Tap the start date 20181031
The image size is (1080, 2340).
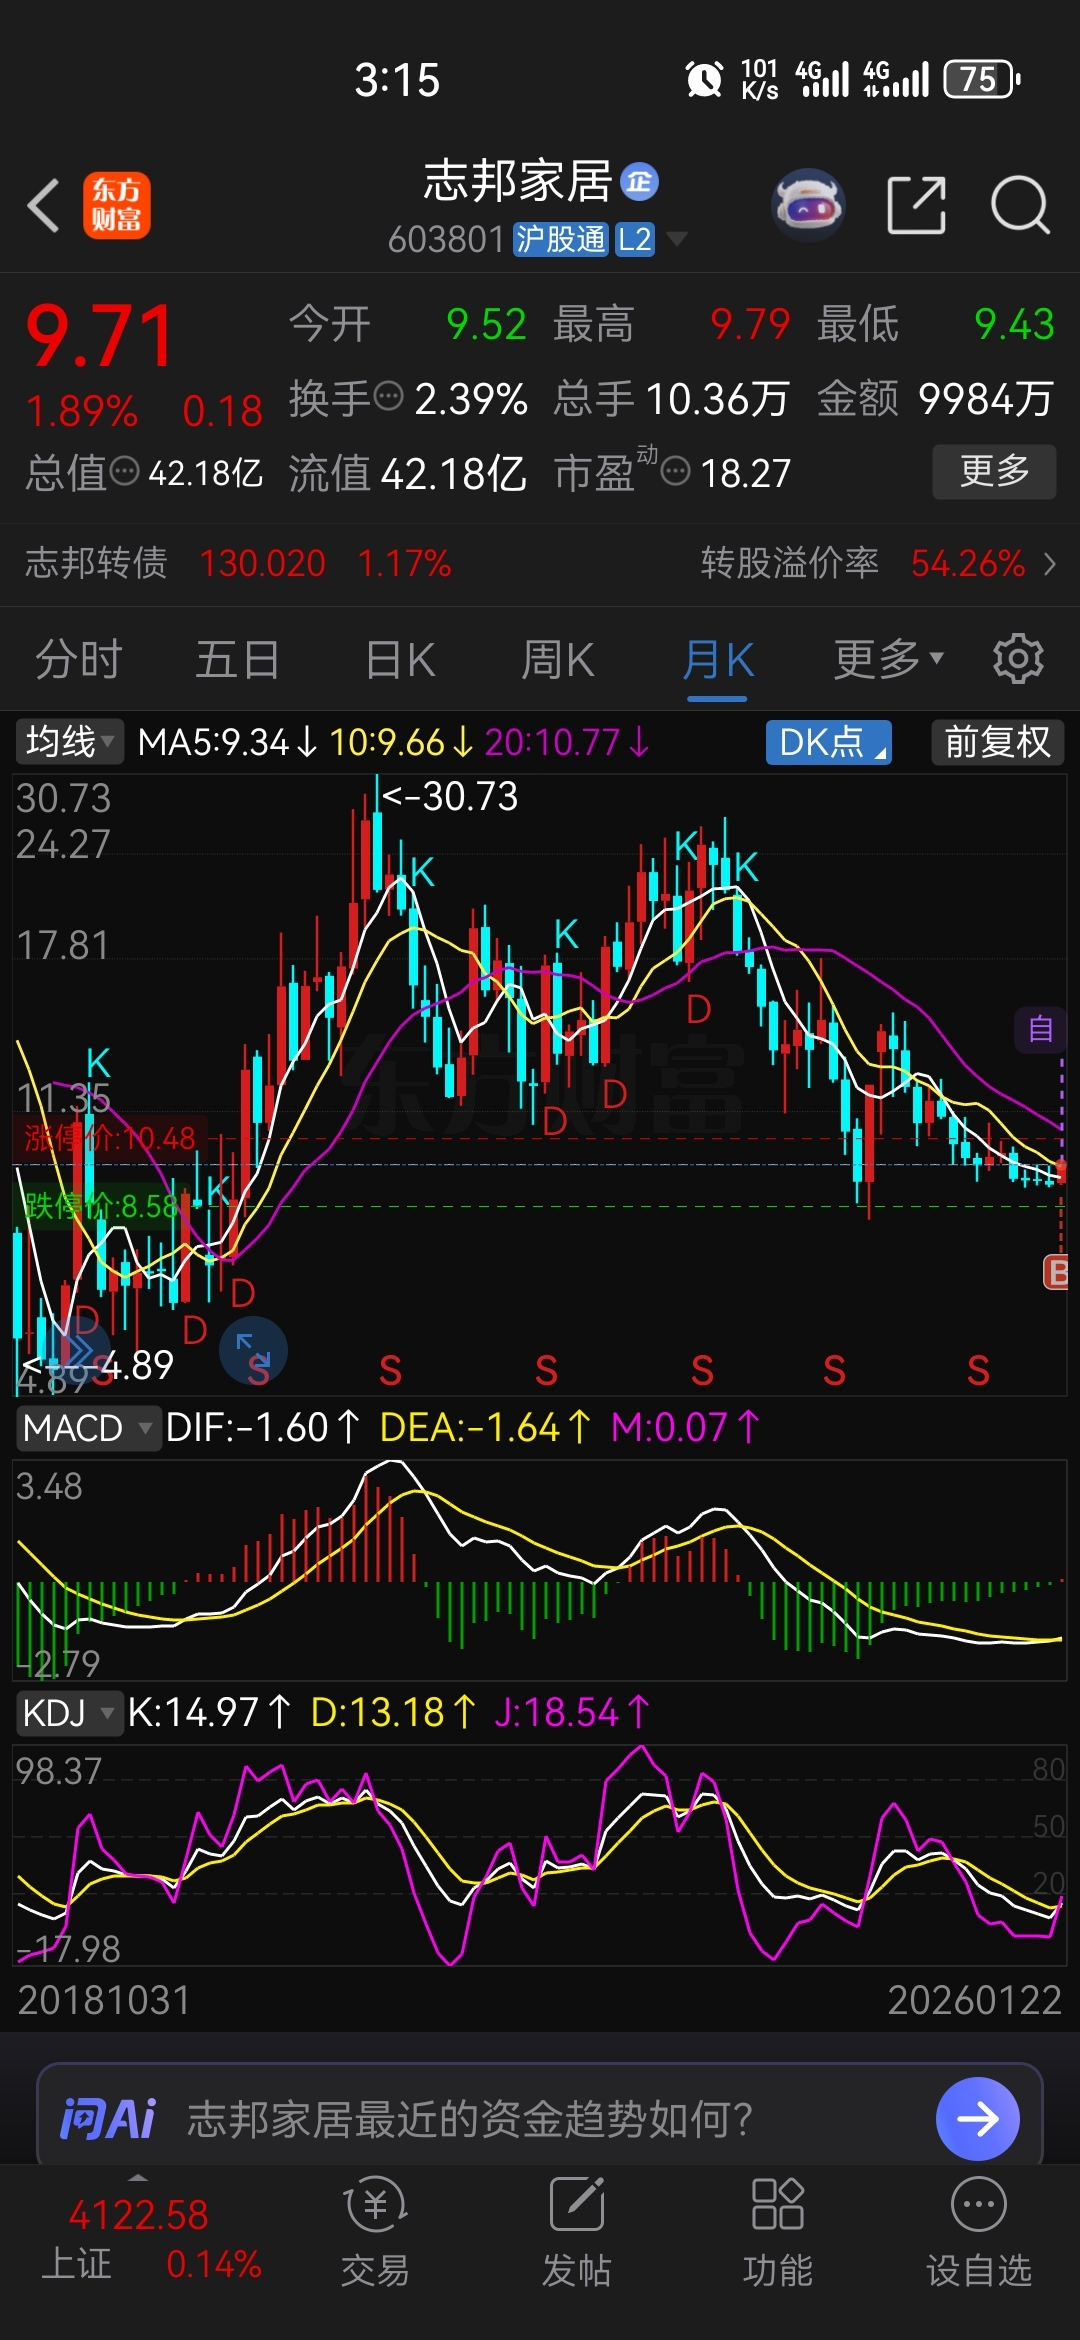point(104,2000)
